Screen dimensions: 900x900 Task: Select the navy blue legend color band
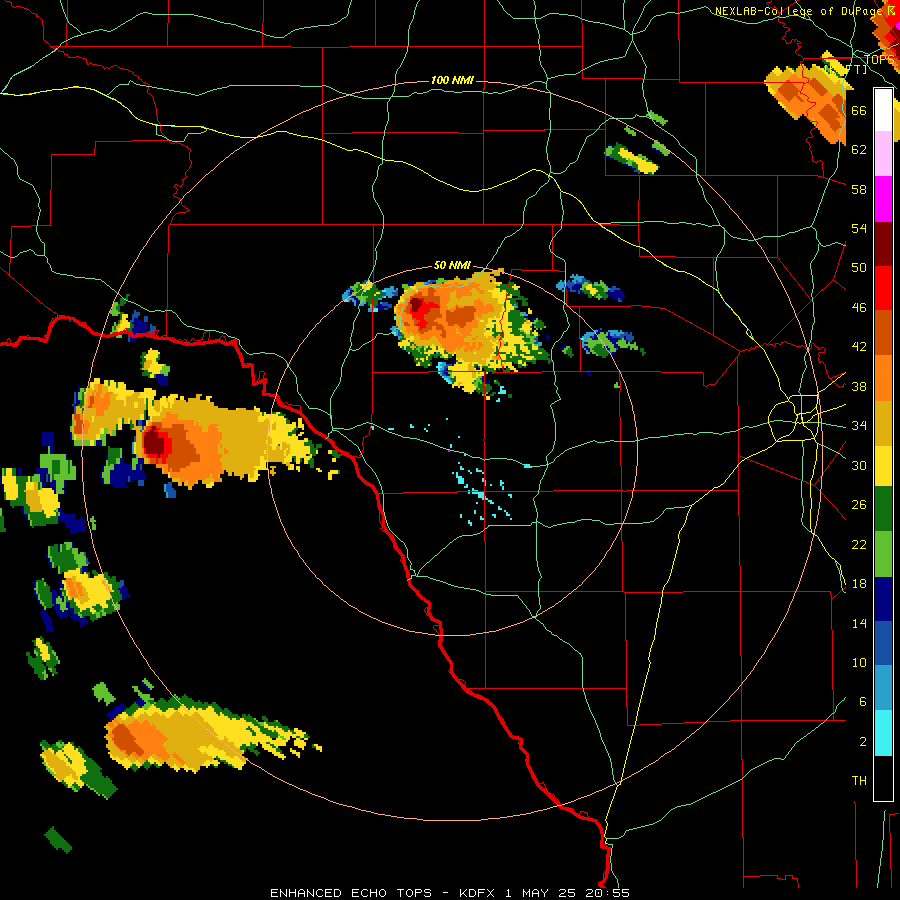point(883,599)
